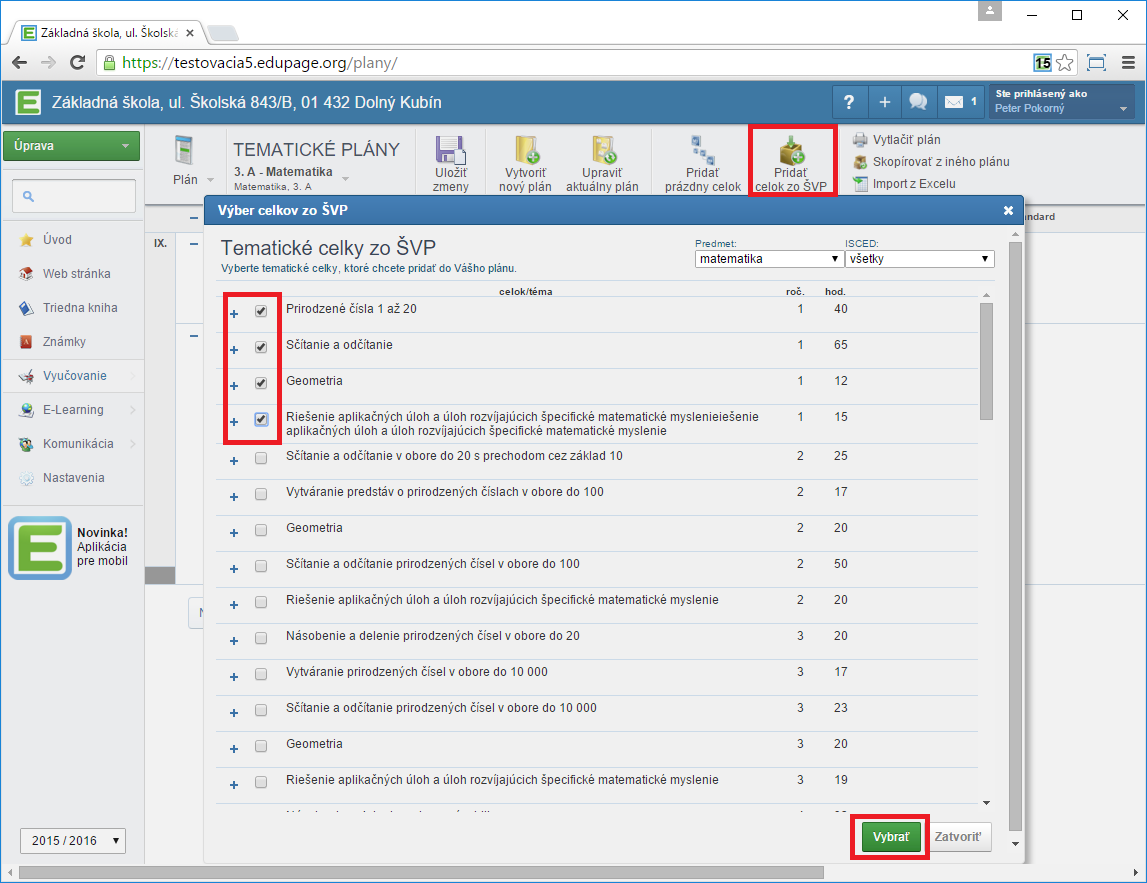
Task: Tick Vytváranie prirodzených čísel do 10 000 checkbox
Action: (261, 674)
